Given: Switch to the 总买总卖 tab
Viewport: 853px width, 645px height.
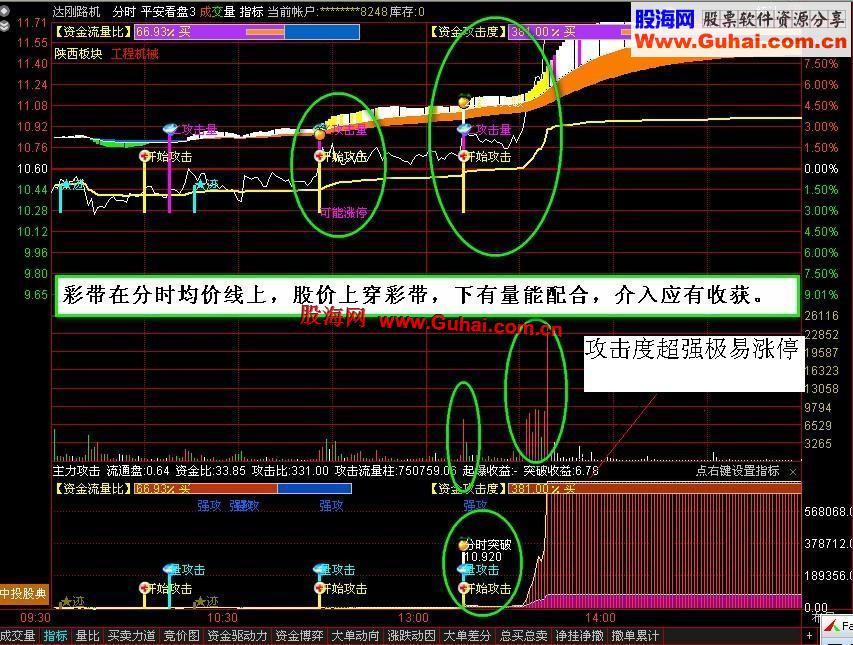Looking at the screenshot, I should [x=523, y=636].
